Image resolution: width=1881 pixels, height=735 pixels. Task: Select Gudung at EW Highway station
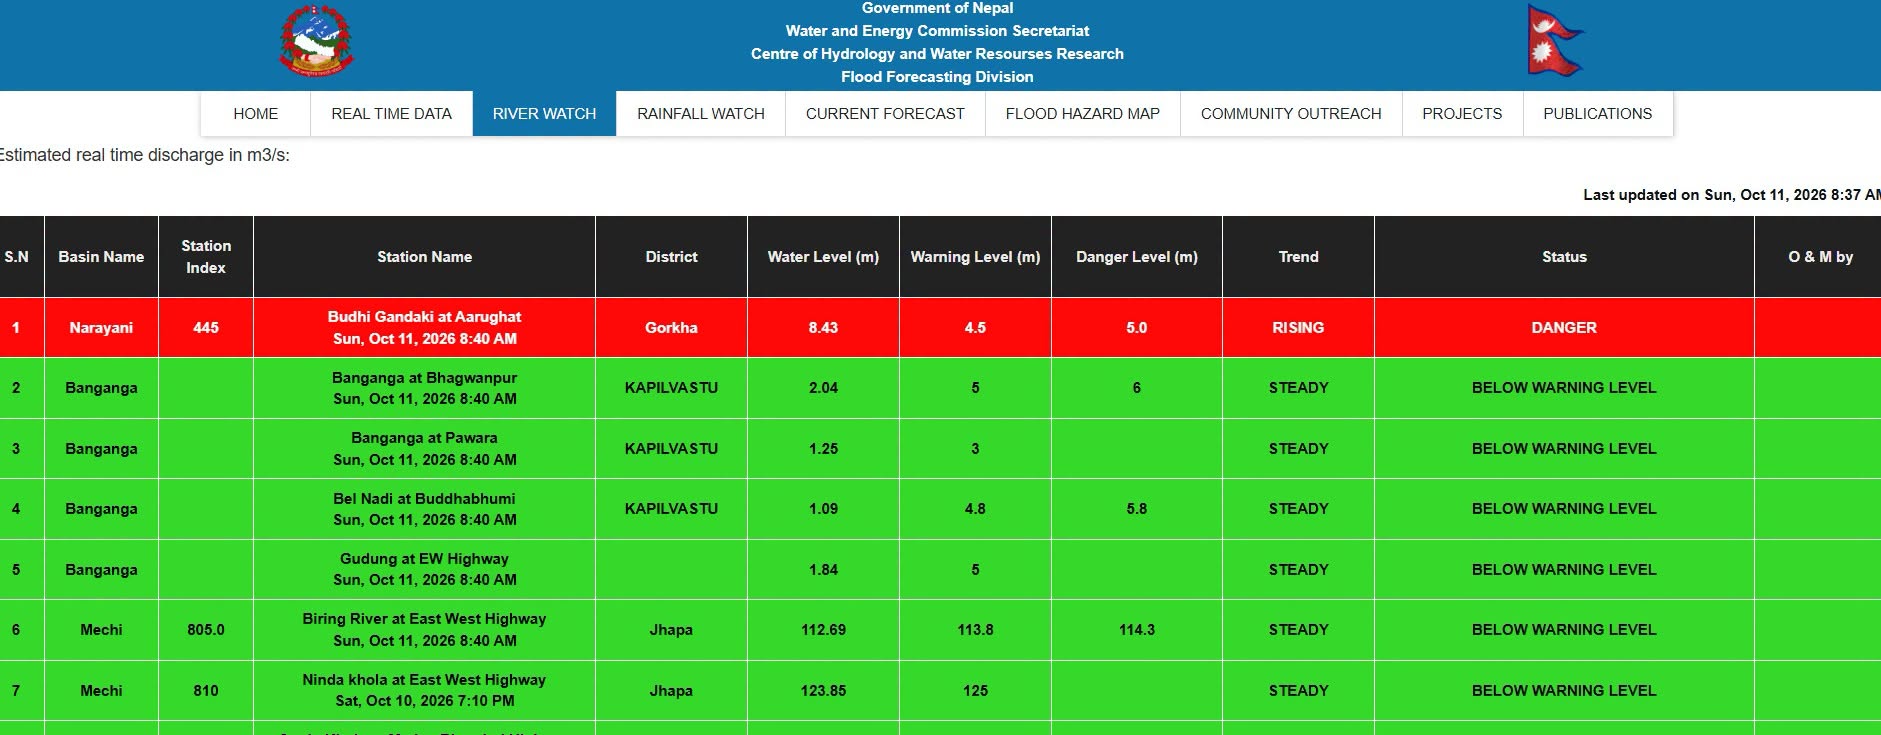click(424, 559)
